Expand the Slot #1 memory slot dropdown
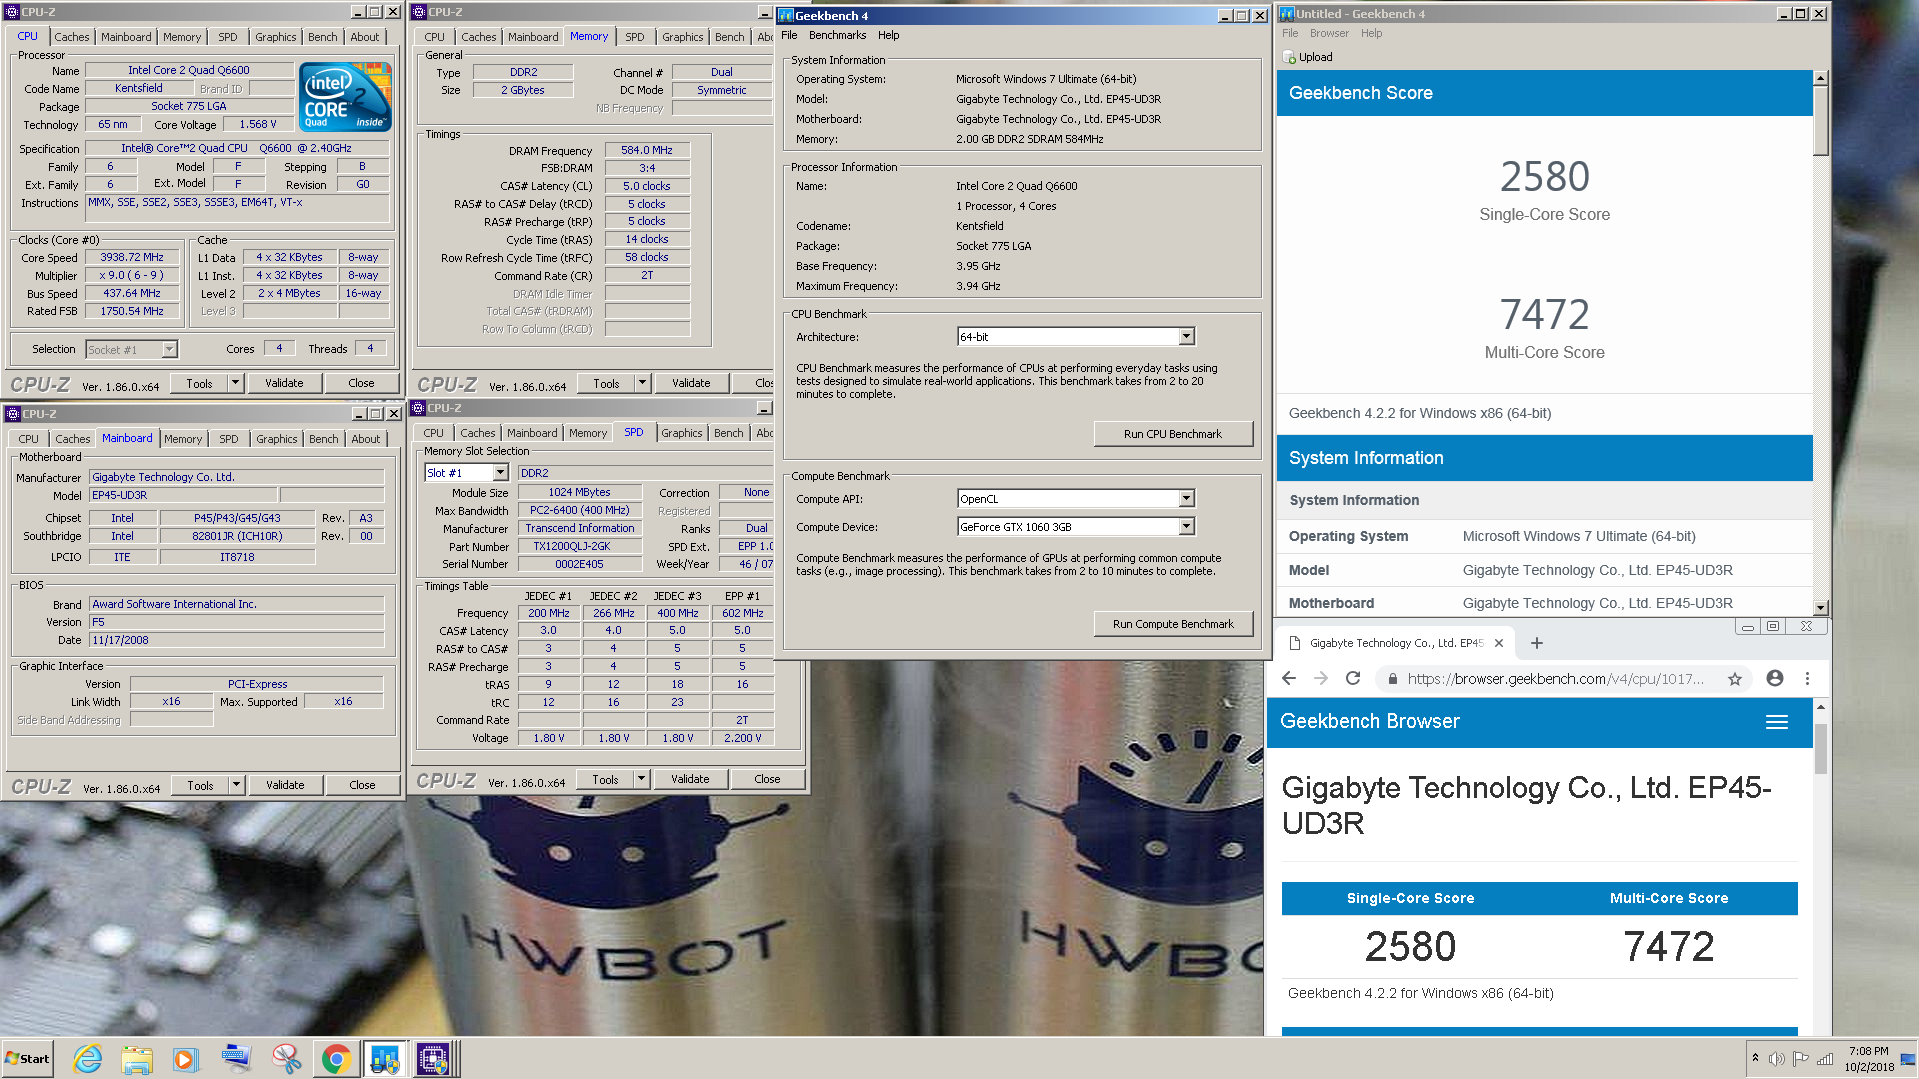The image size is (1919, 1079). coord(500,473)
